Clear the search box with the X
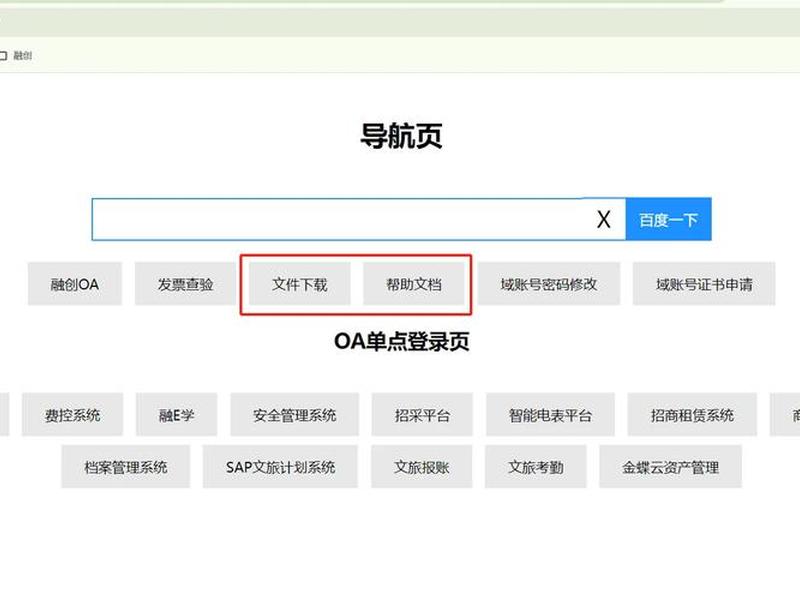This screenshot has height=600, width=800. coord(604,220)
